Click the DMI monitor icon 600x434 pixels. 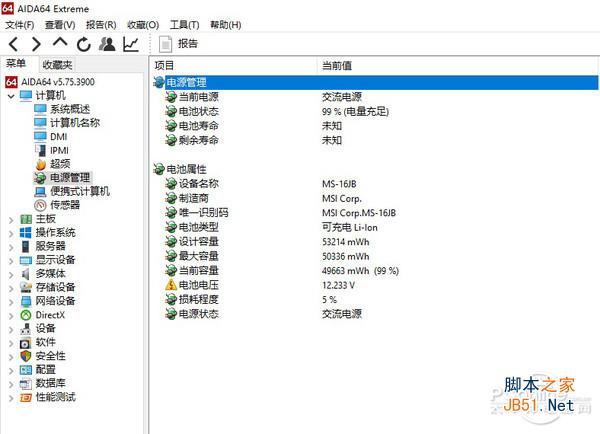pyautogui.click(x=40, y=136)
